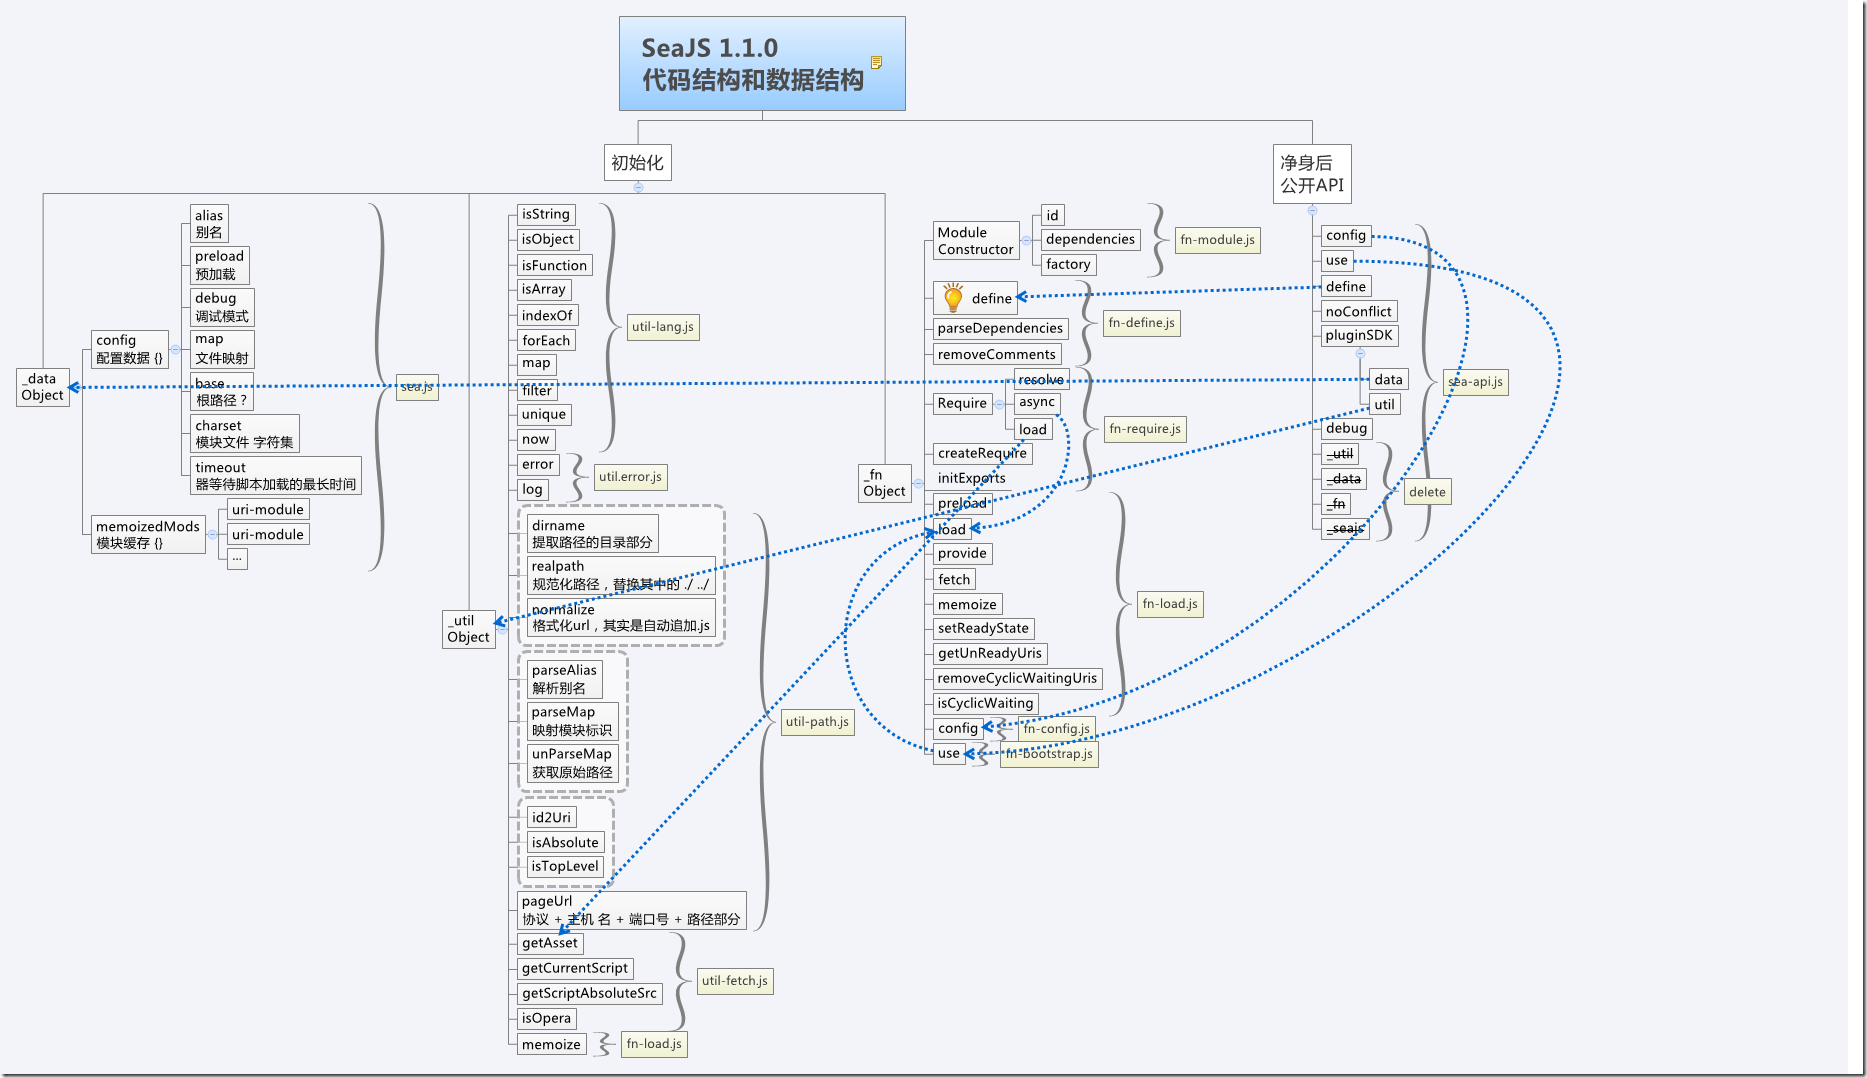
Task: Select the unique node
Action: [544, 414]
